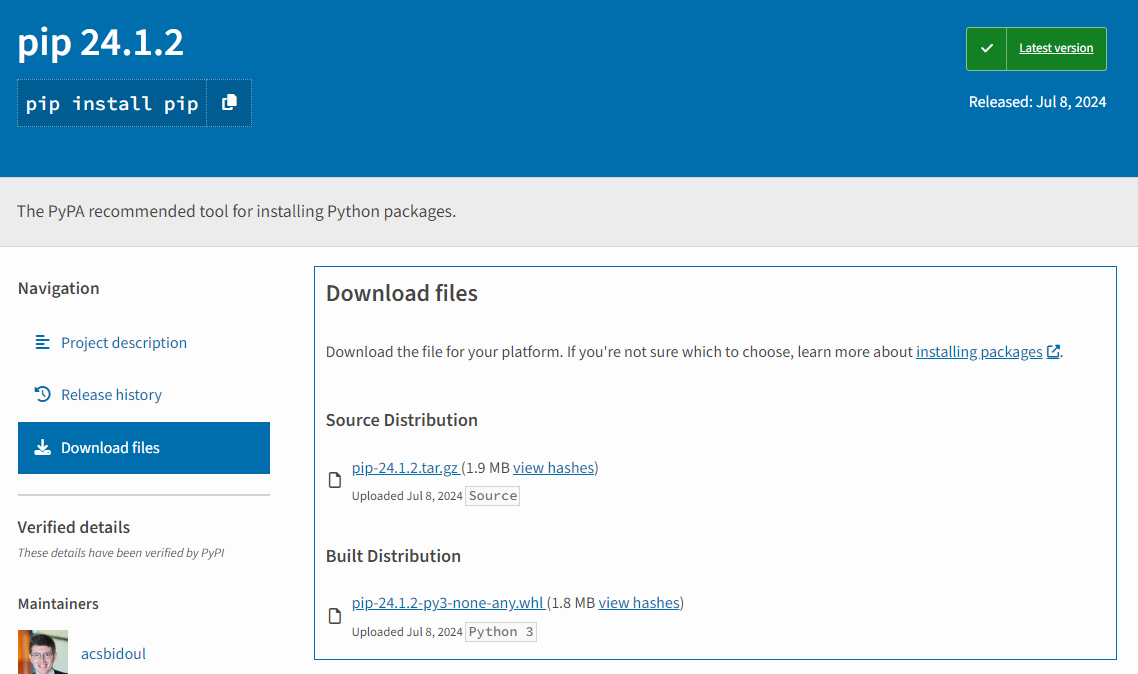Click the external link icon after installing packages

(x=1053, y=352)
